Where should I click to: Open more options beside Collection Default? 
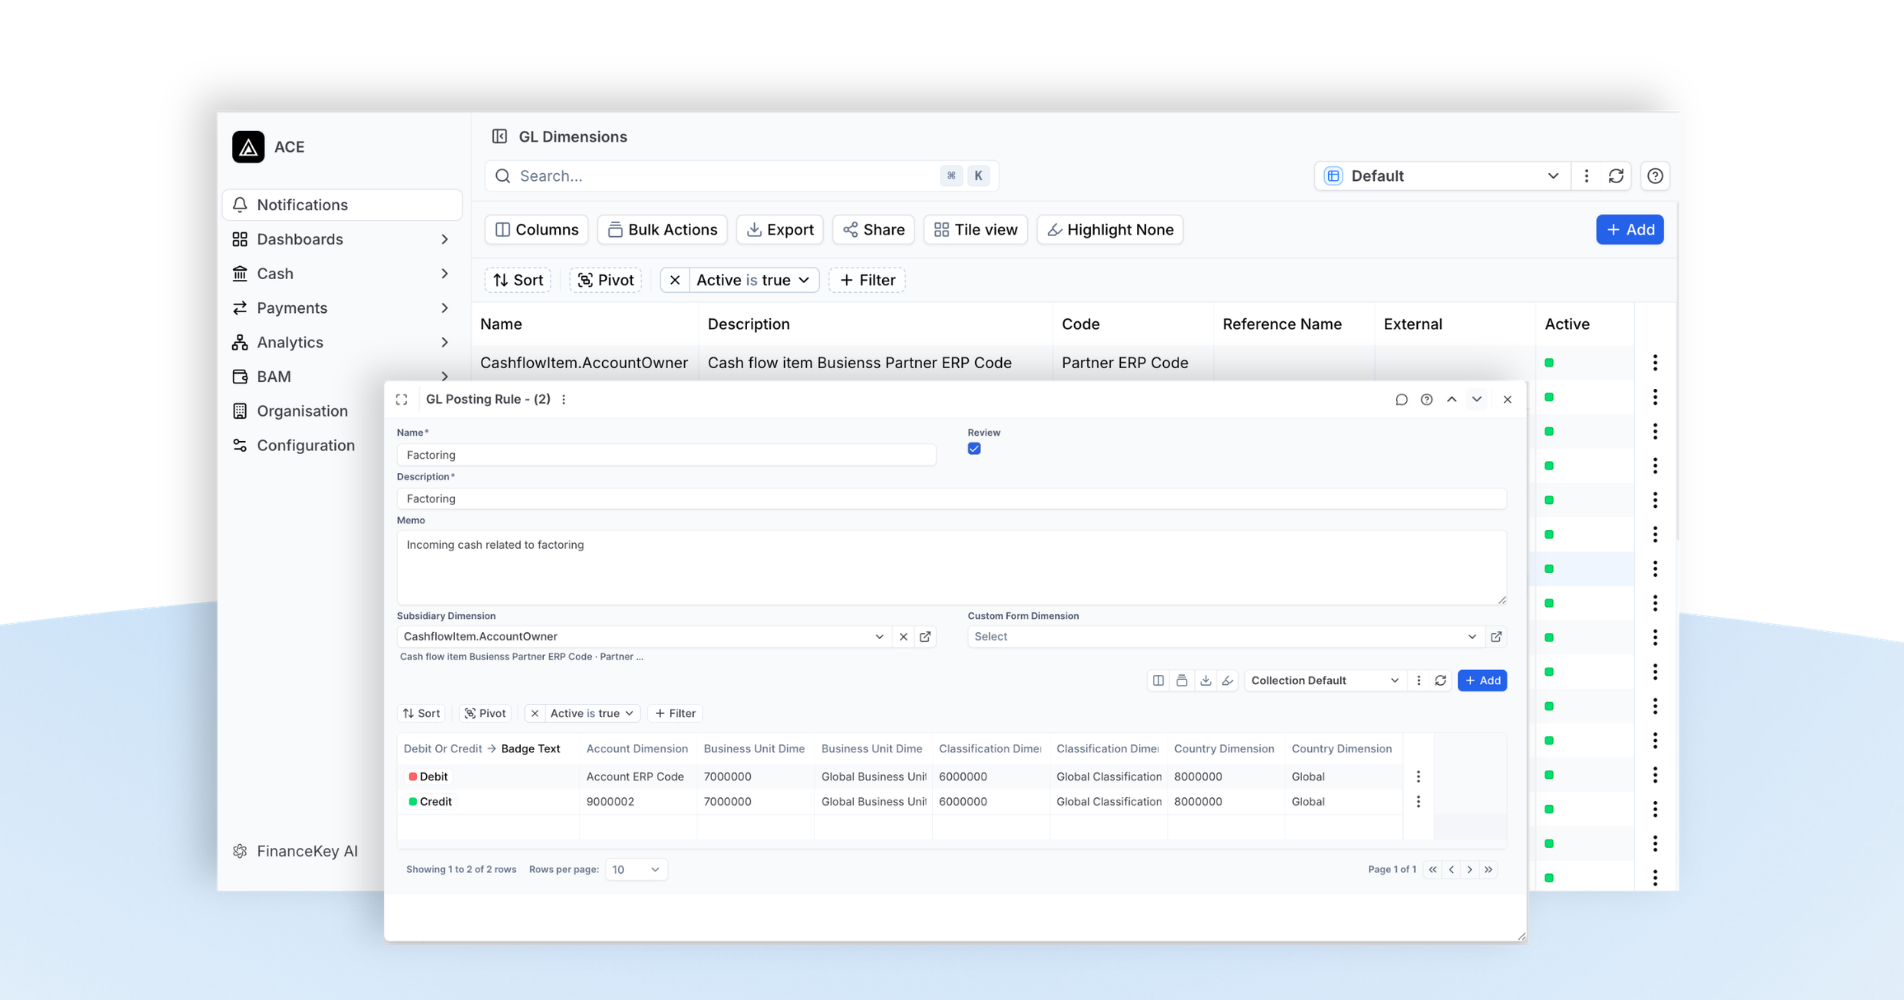click(1418, 681)
